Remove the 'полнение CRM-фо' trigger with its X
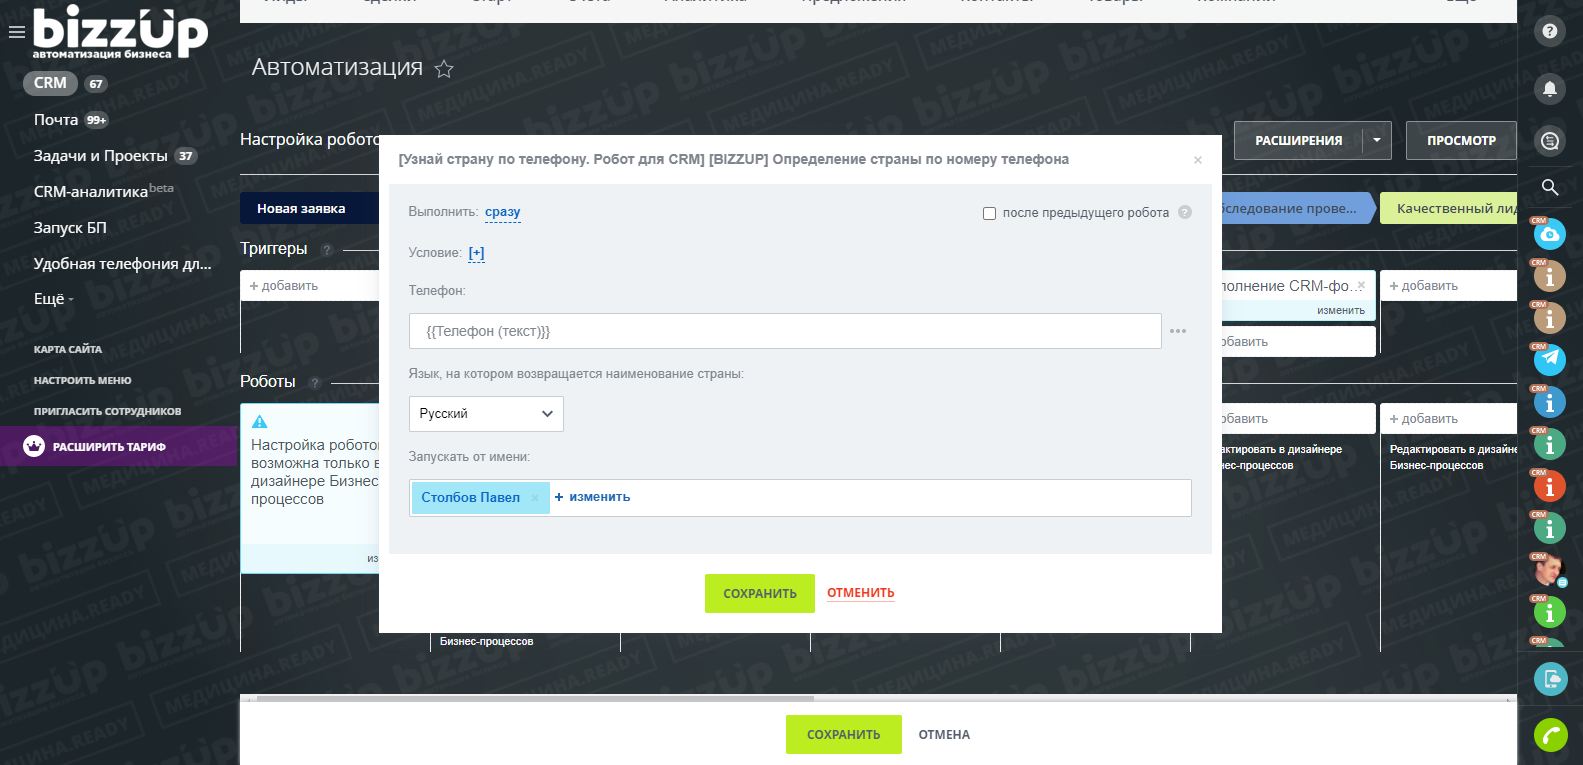 (1361, 285)
